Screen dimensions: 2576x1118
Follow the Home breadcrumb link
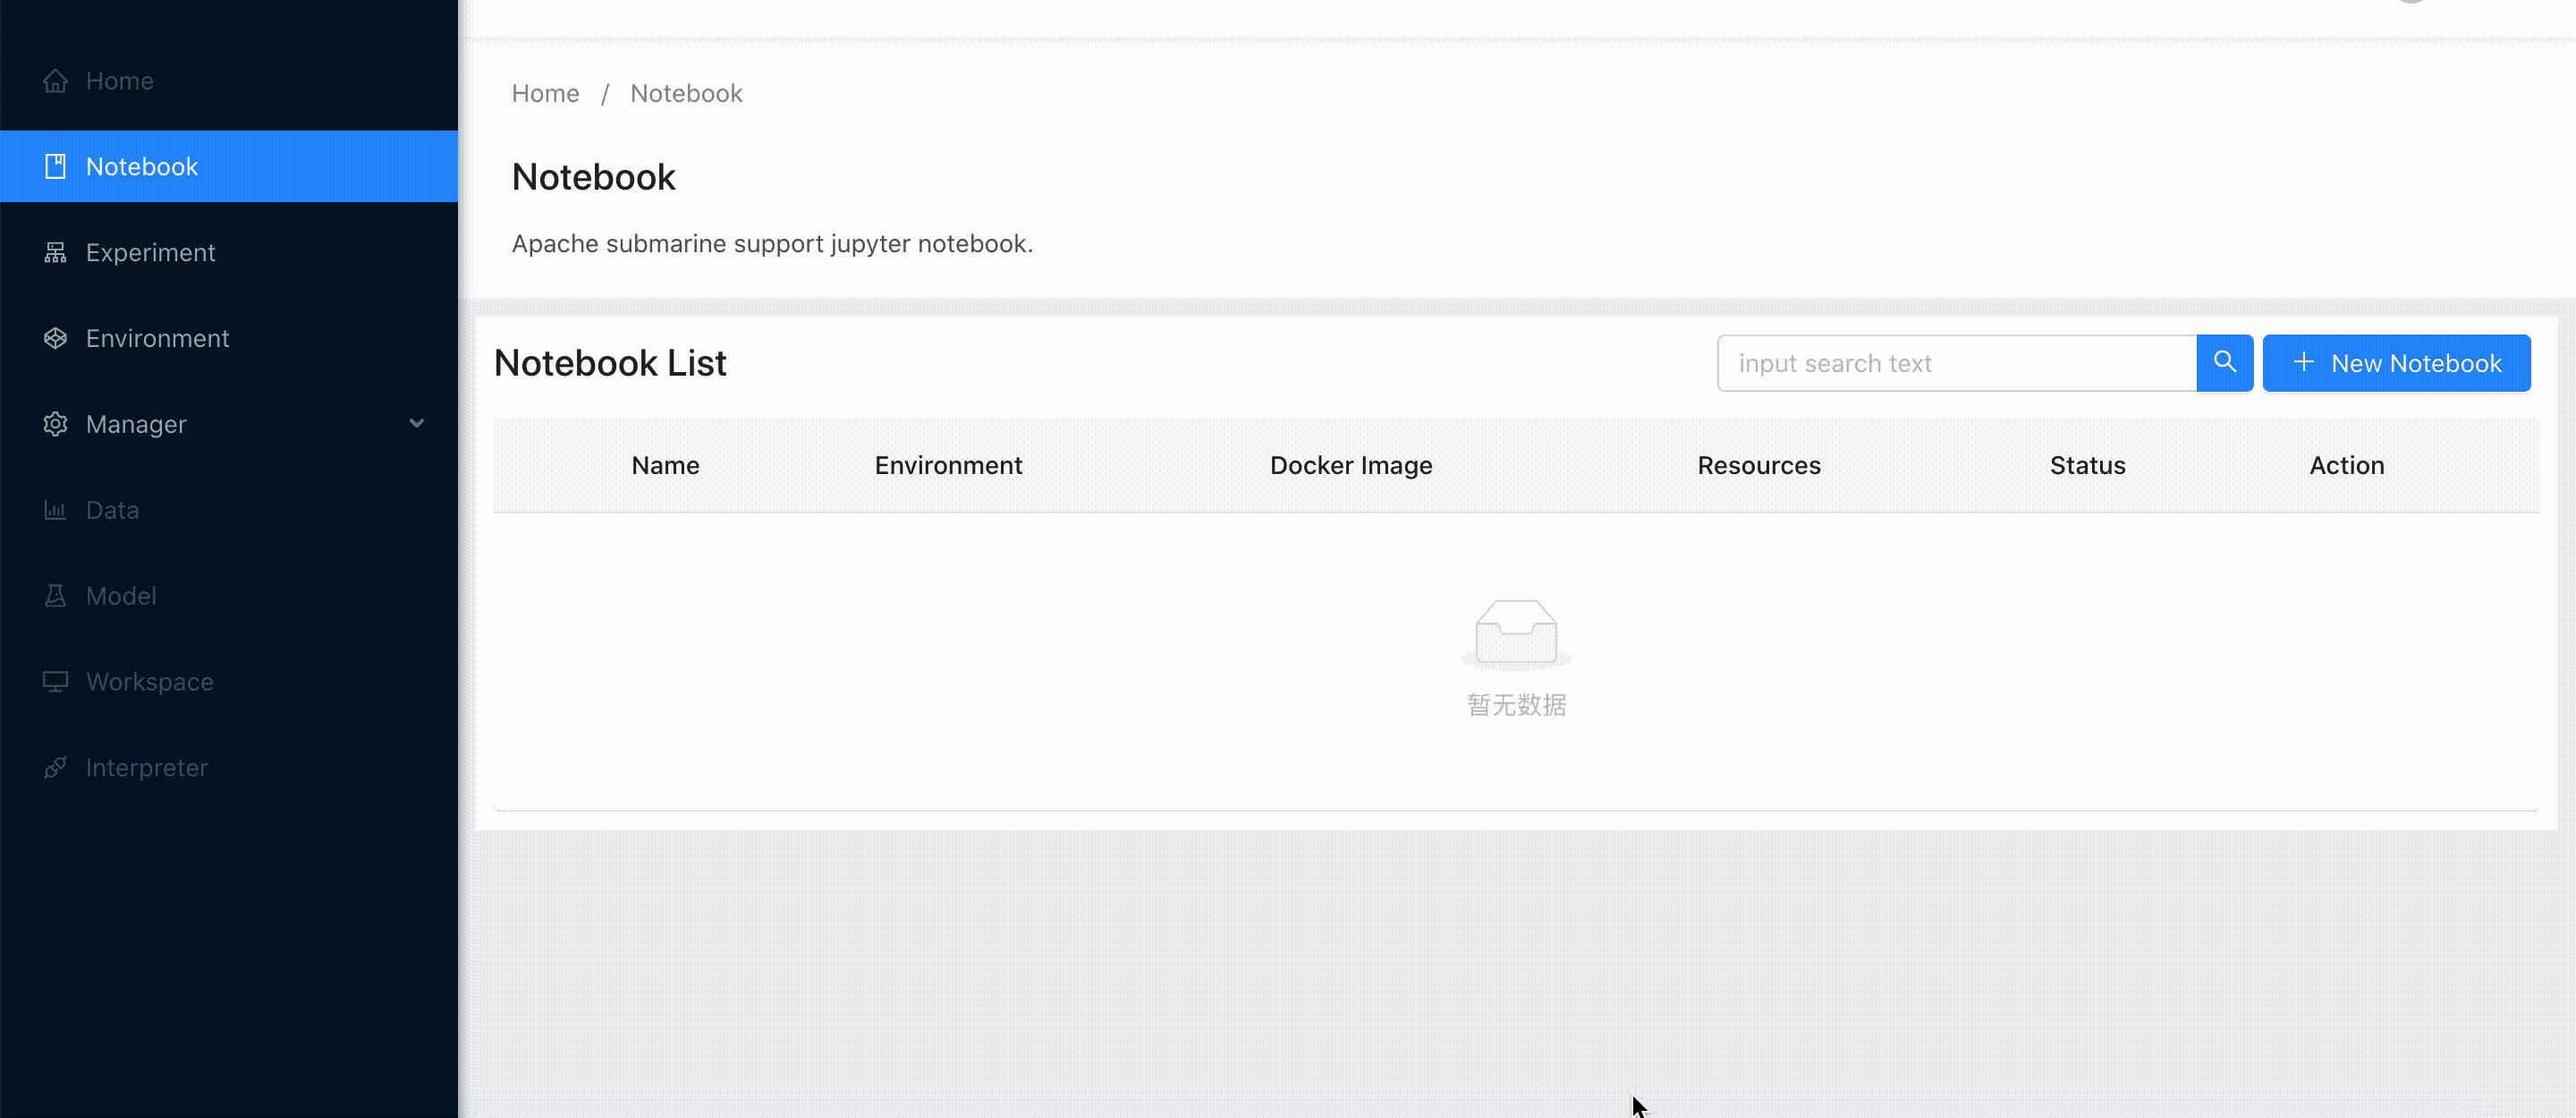[545, 94]
